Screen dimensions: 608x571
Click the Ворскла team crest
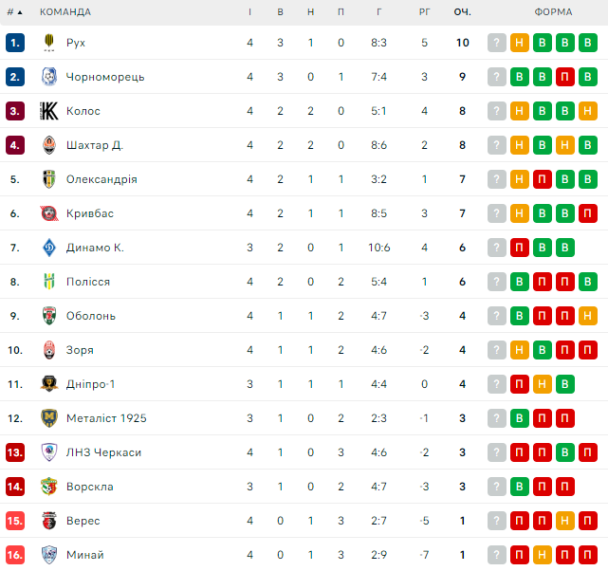tap(49, 486)
